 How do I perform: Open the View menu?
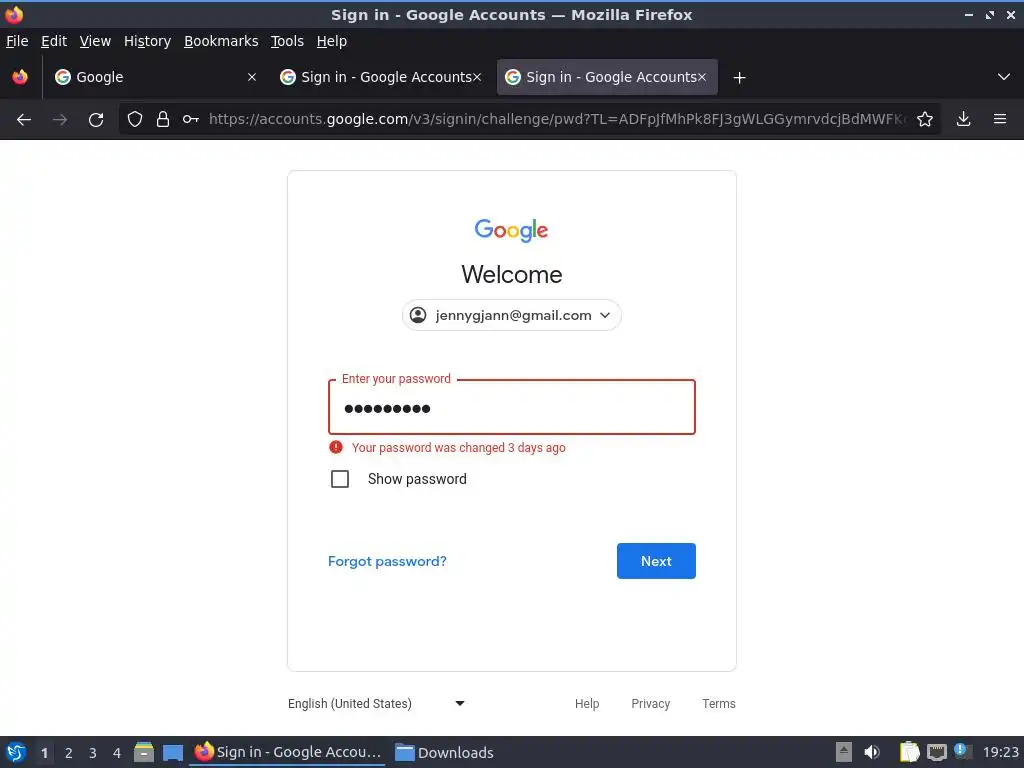[x=95, y=41]
